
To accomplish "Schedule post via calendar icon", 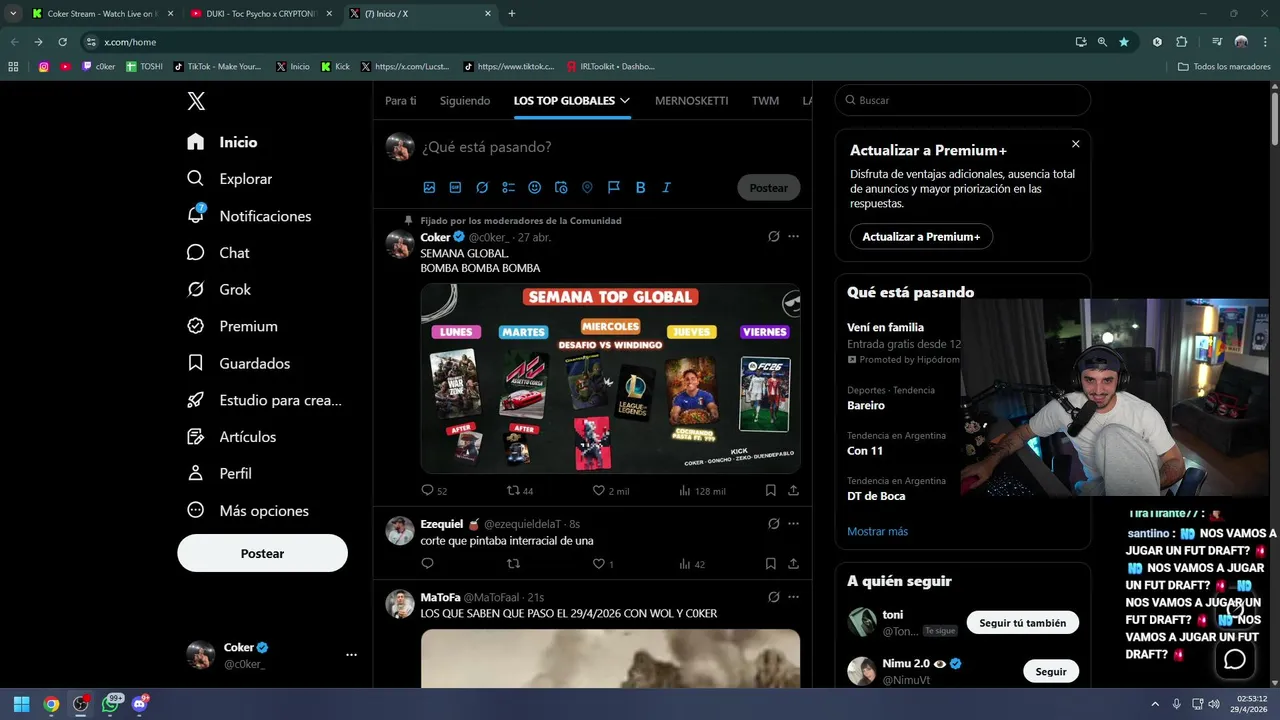I will 561,187.
